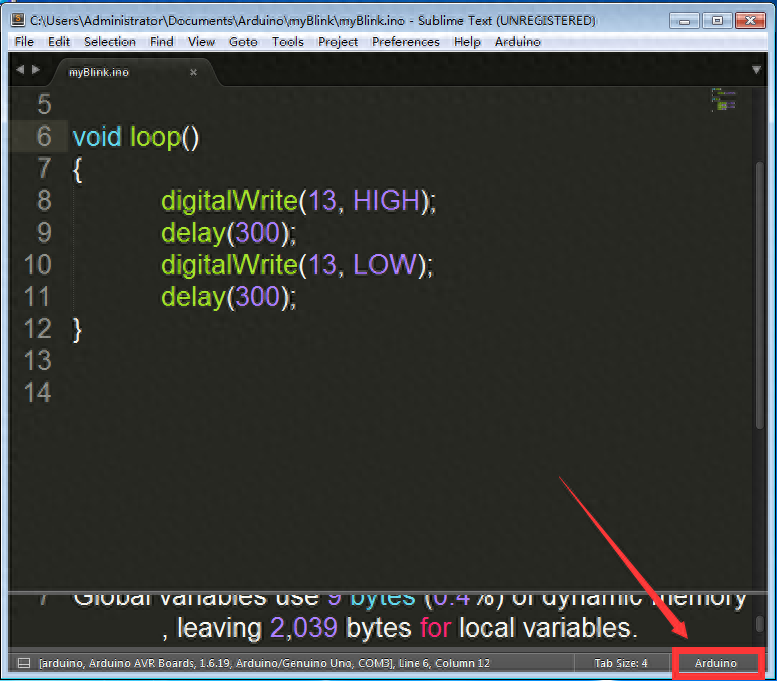Open the Find menu
777x681 pixels.
pyautogui.click(x=162, y=42)
